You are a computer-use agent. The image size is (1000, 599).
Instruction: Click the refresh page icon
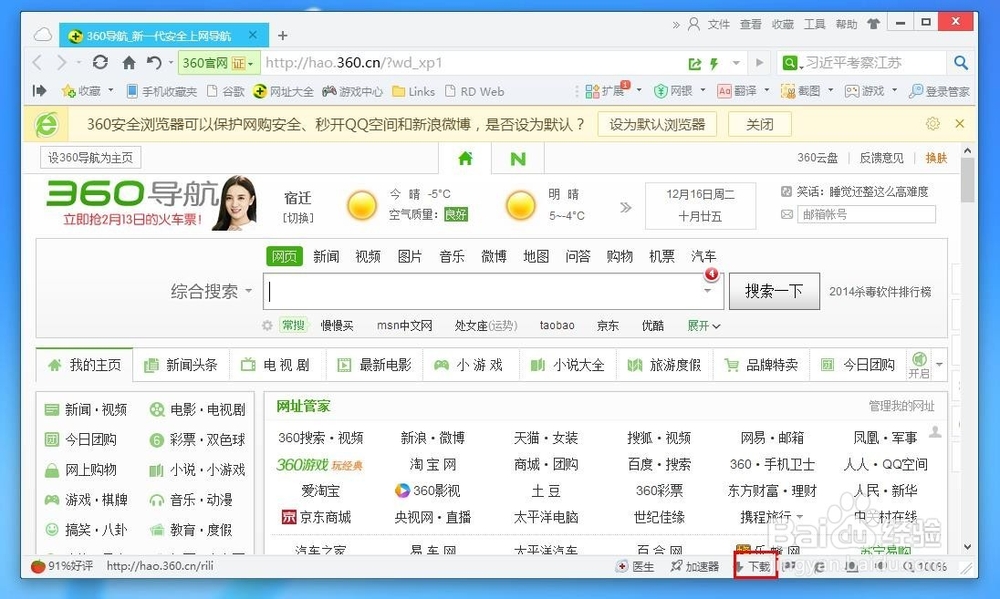point(99,61)
